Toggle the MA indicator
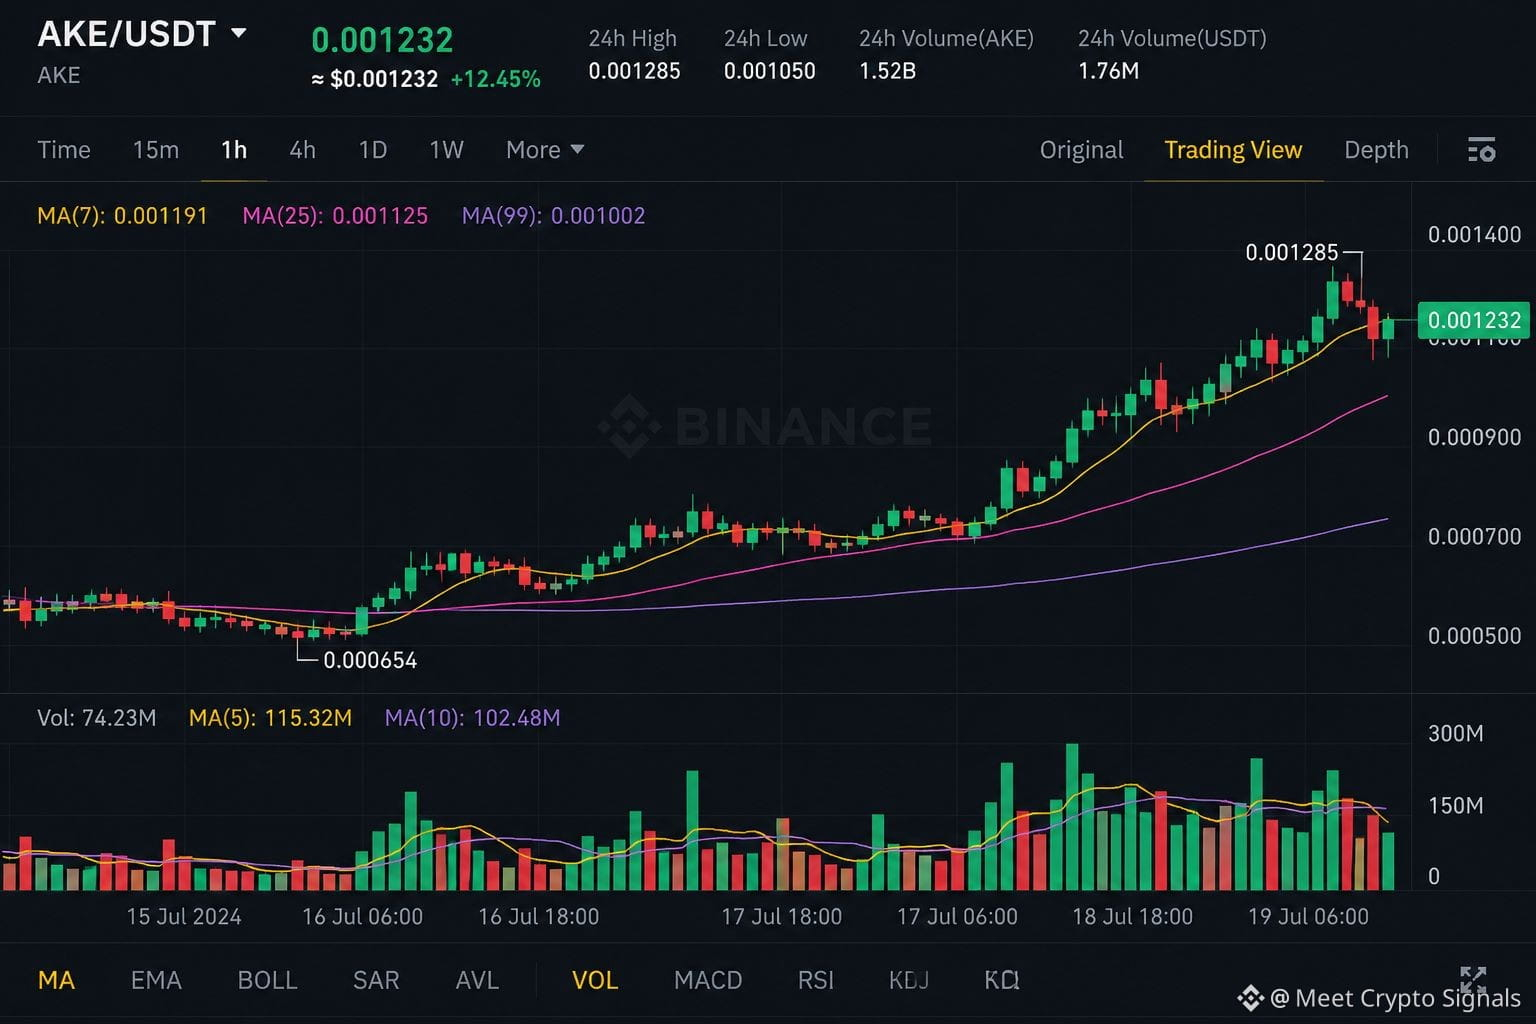 [56, 980]
